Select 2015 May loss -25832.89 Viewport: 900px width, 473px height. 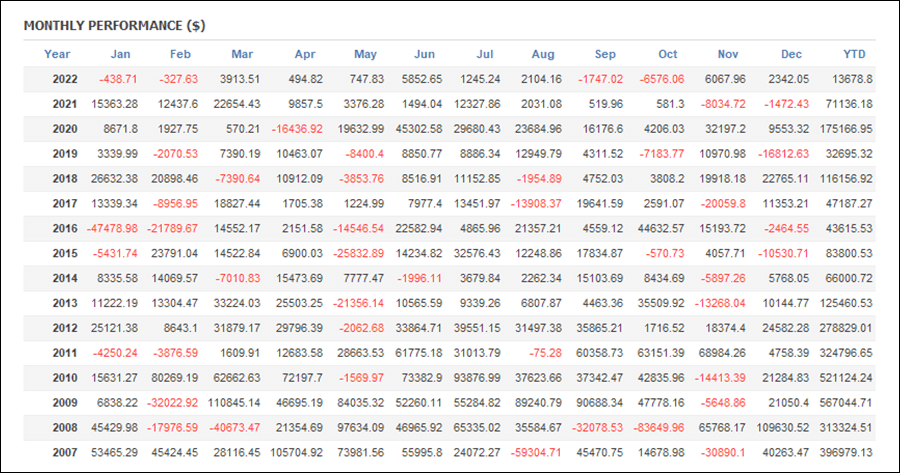coord(358,253)
